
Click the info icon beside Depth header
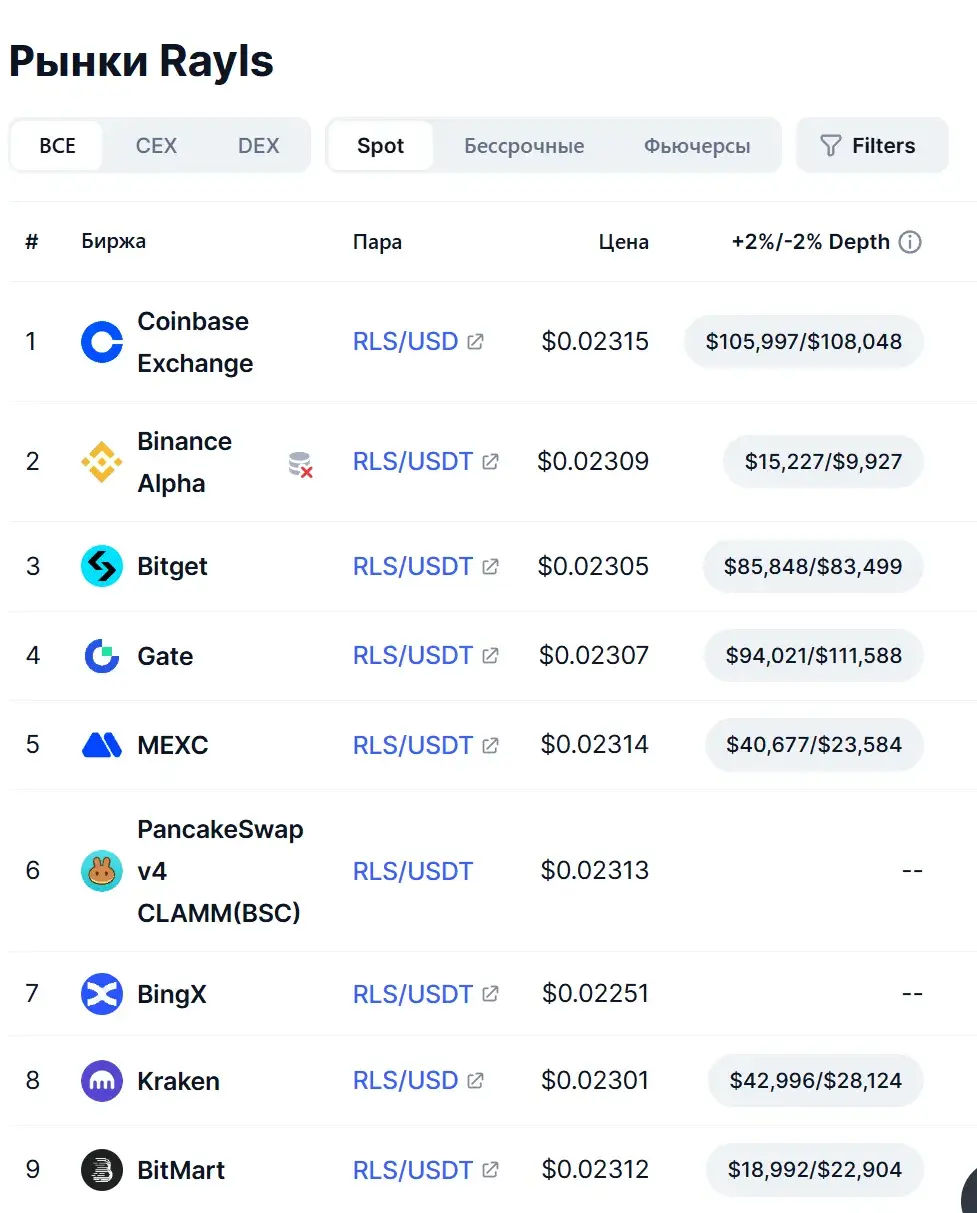pyautogui.click(x=910, y=242)
